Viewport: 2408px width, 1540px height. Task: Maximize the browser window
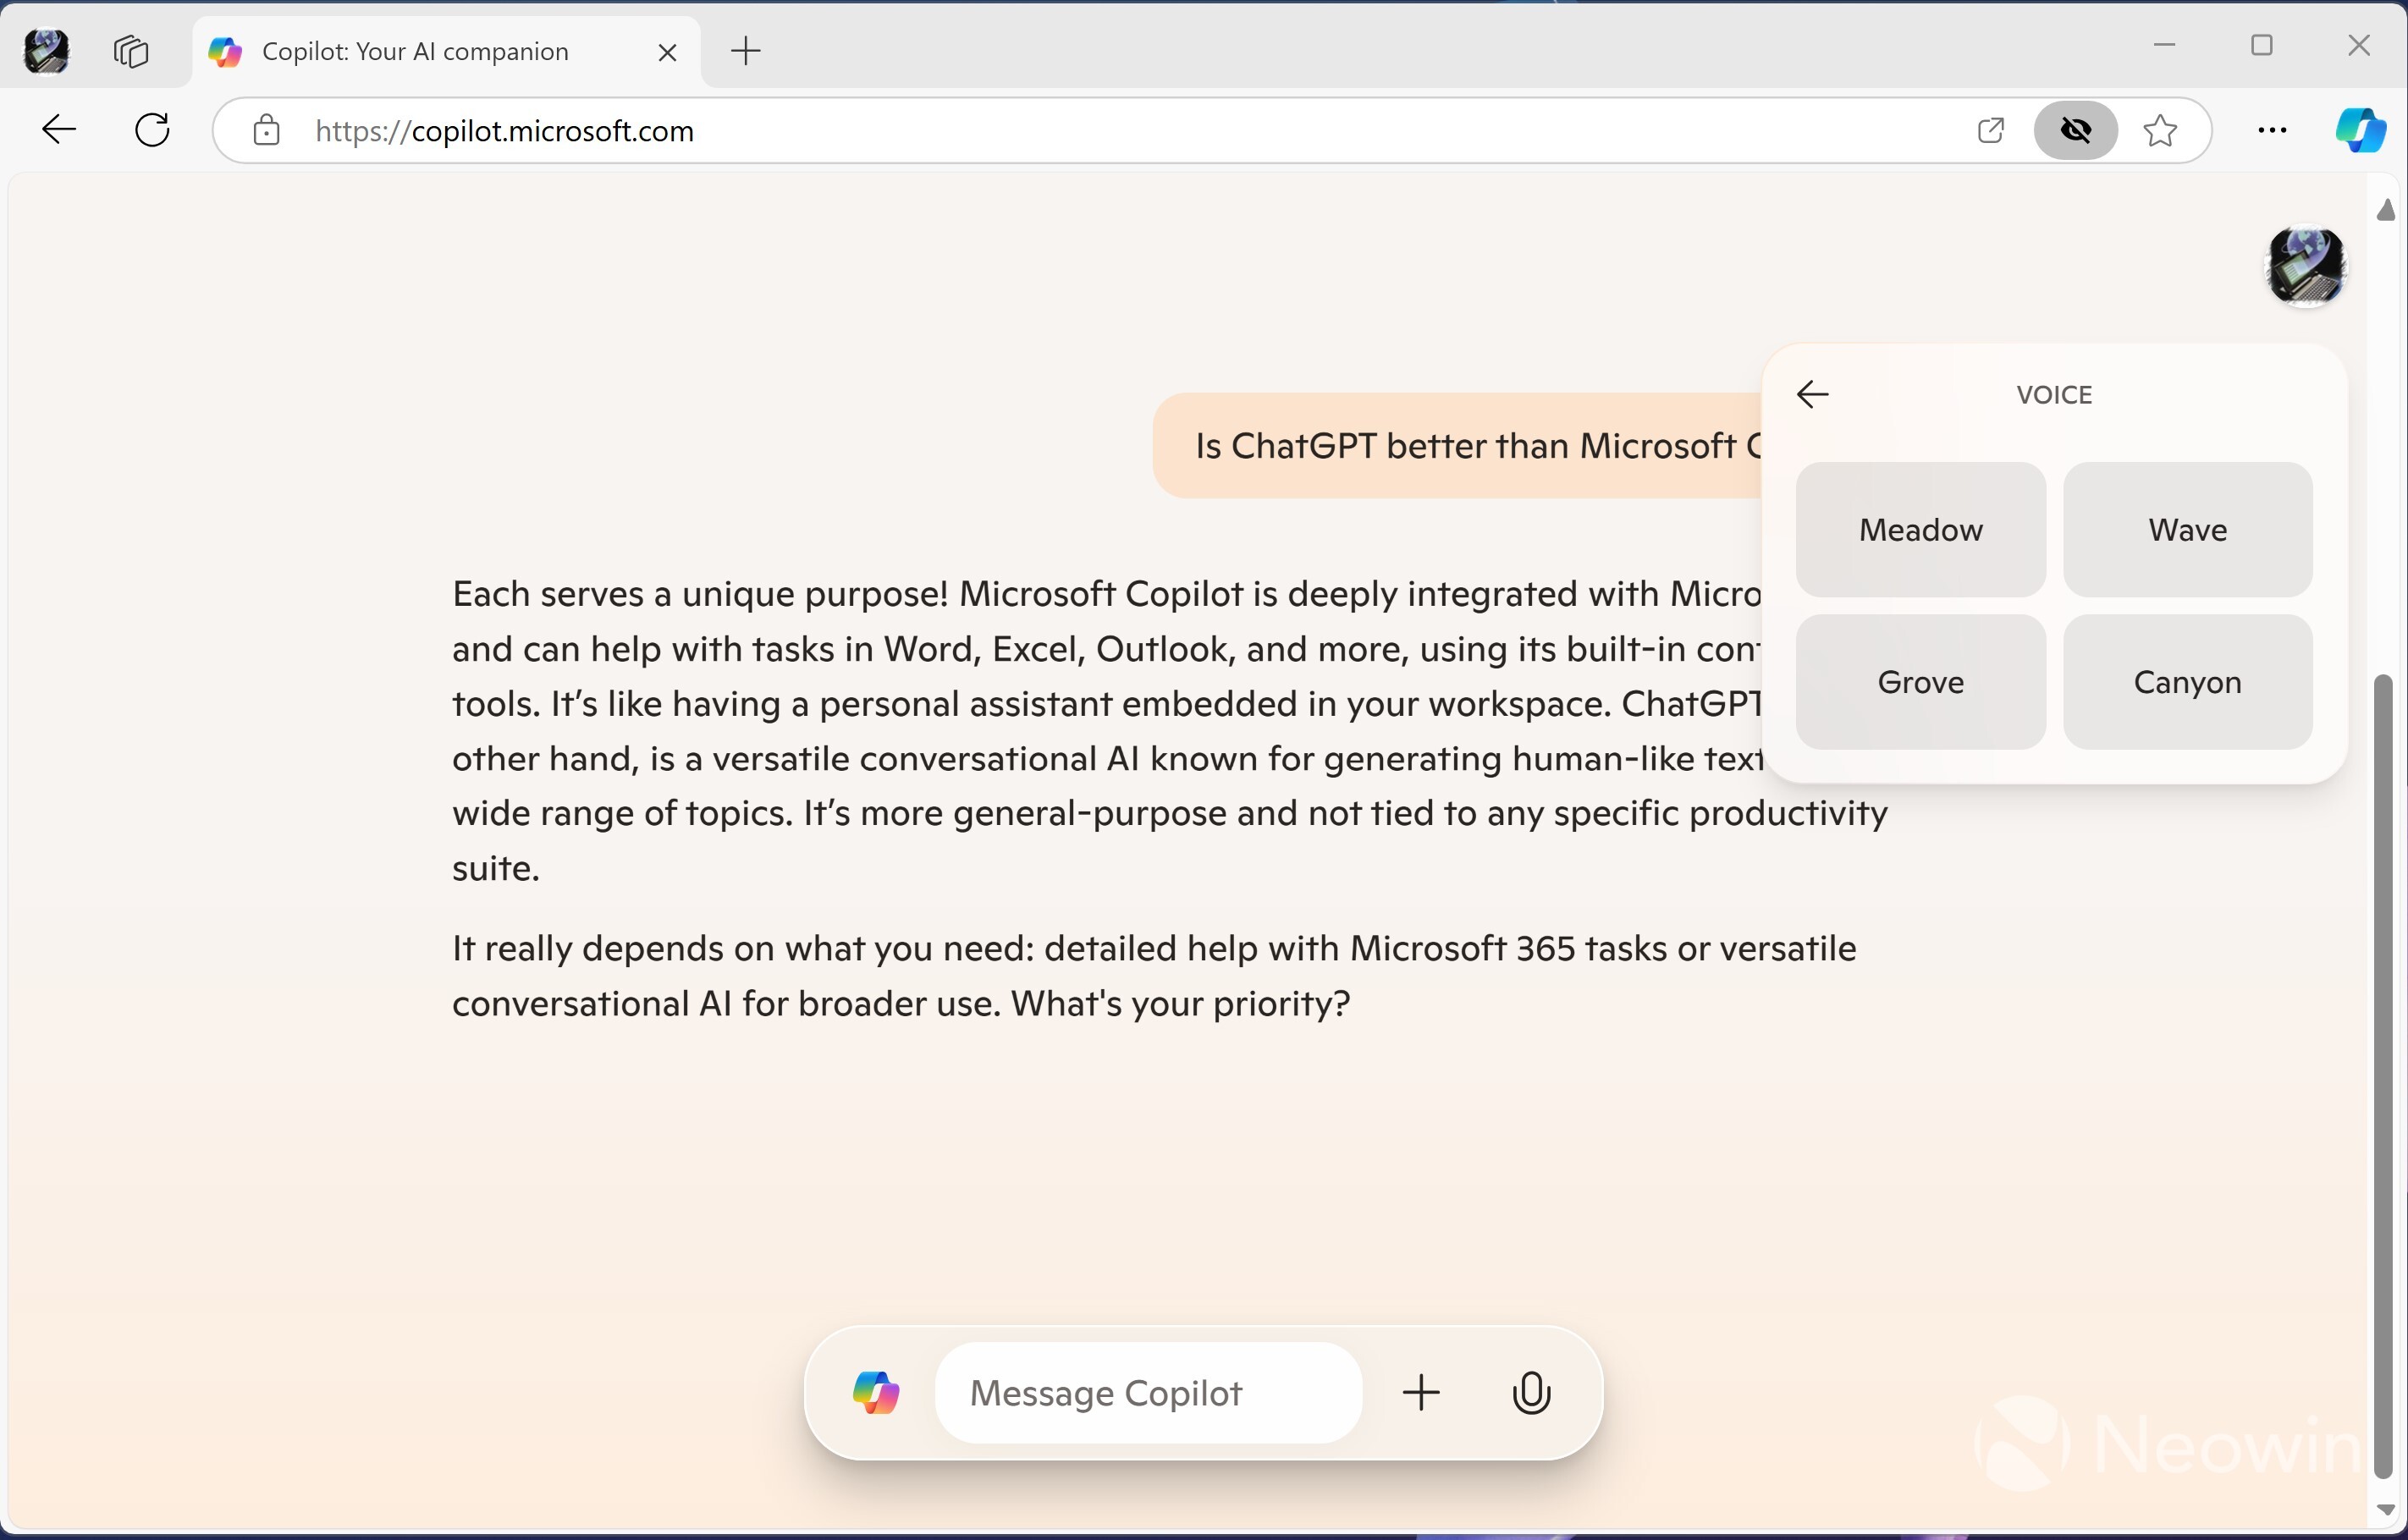[2262, 46]
